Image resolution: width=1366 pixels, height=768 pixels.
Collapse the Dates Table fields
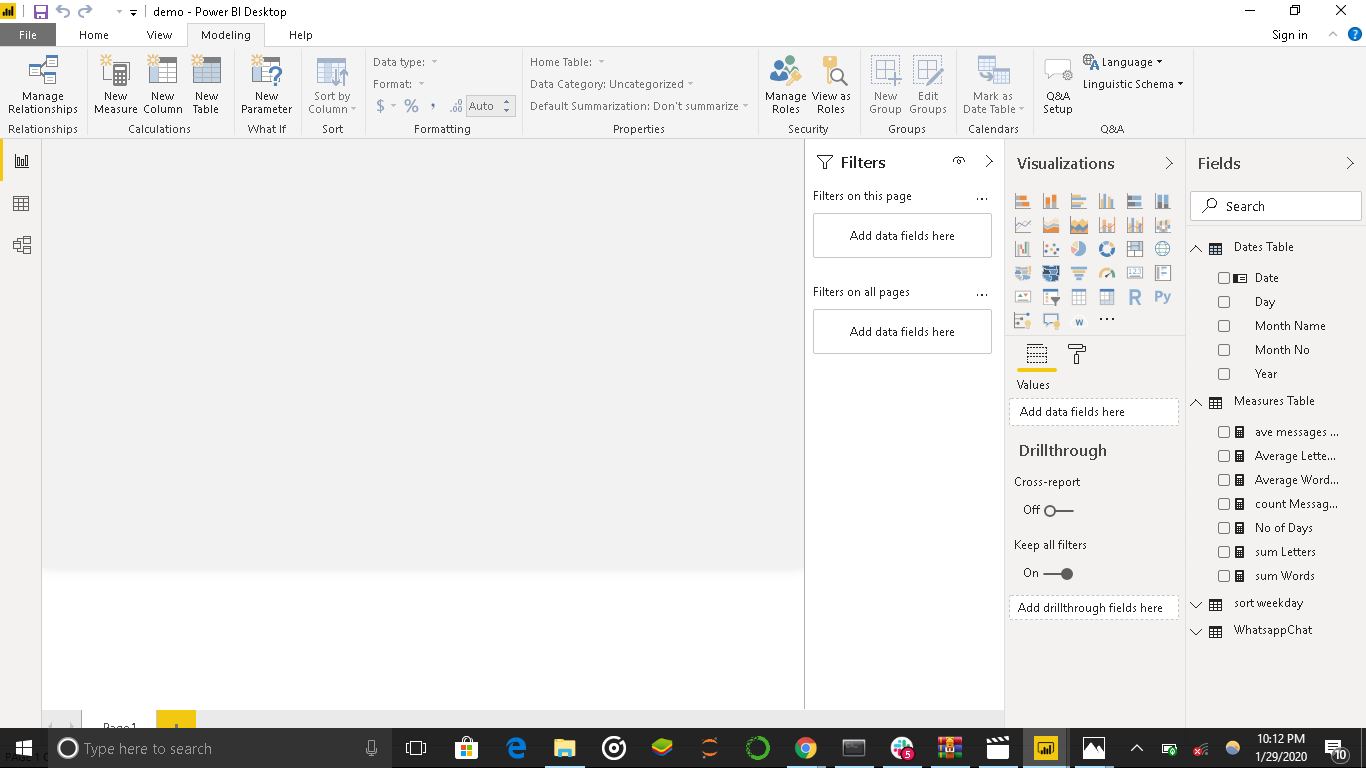1196,248
